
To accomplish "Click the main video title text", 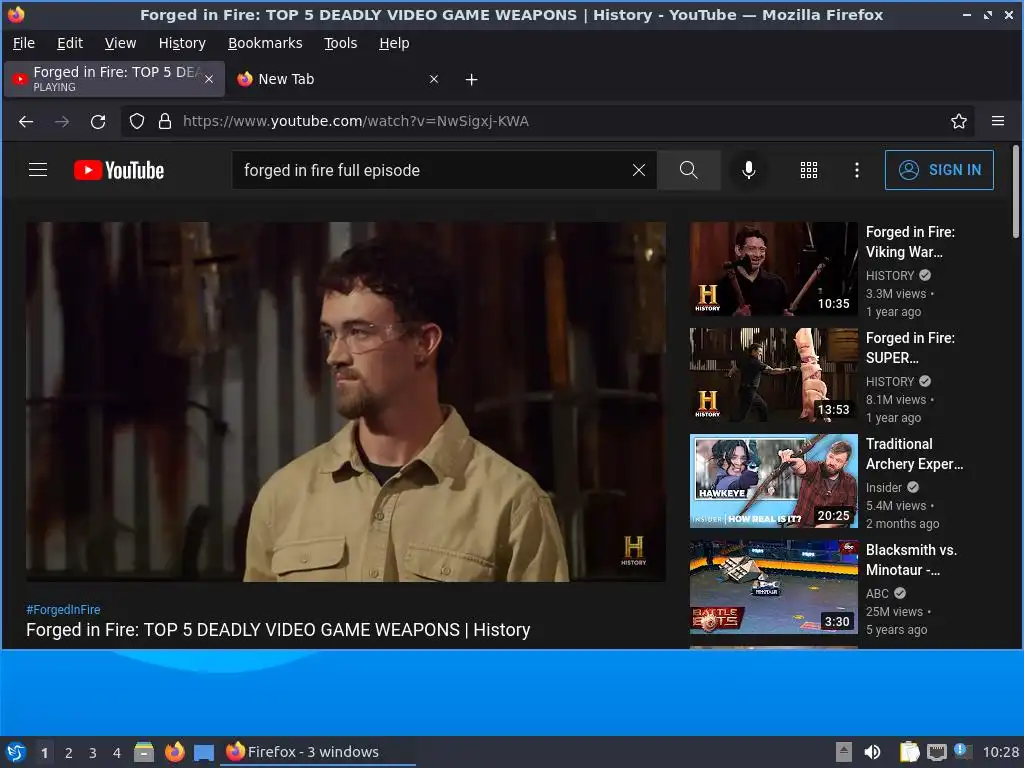I will [278, 630].
